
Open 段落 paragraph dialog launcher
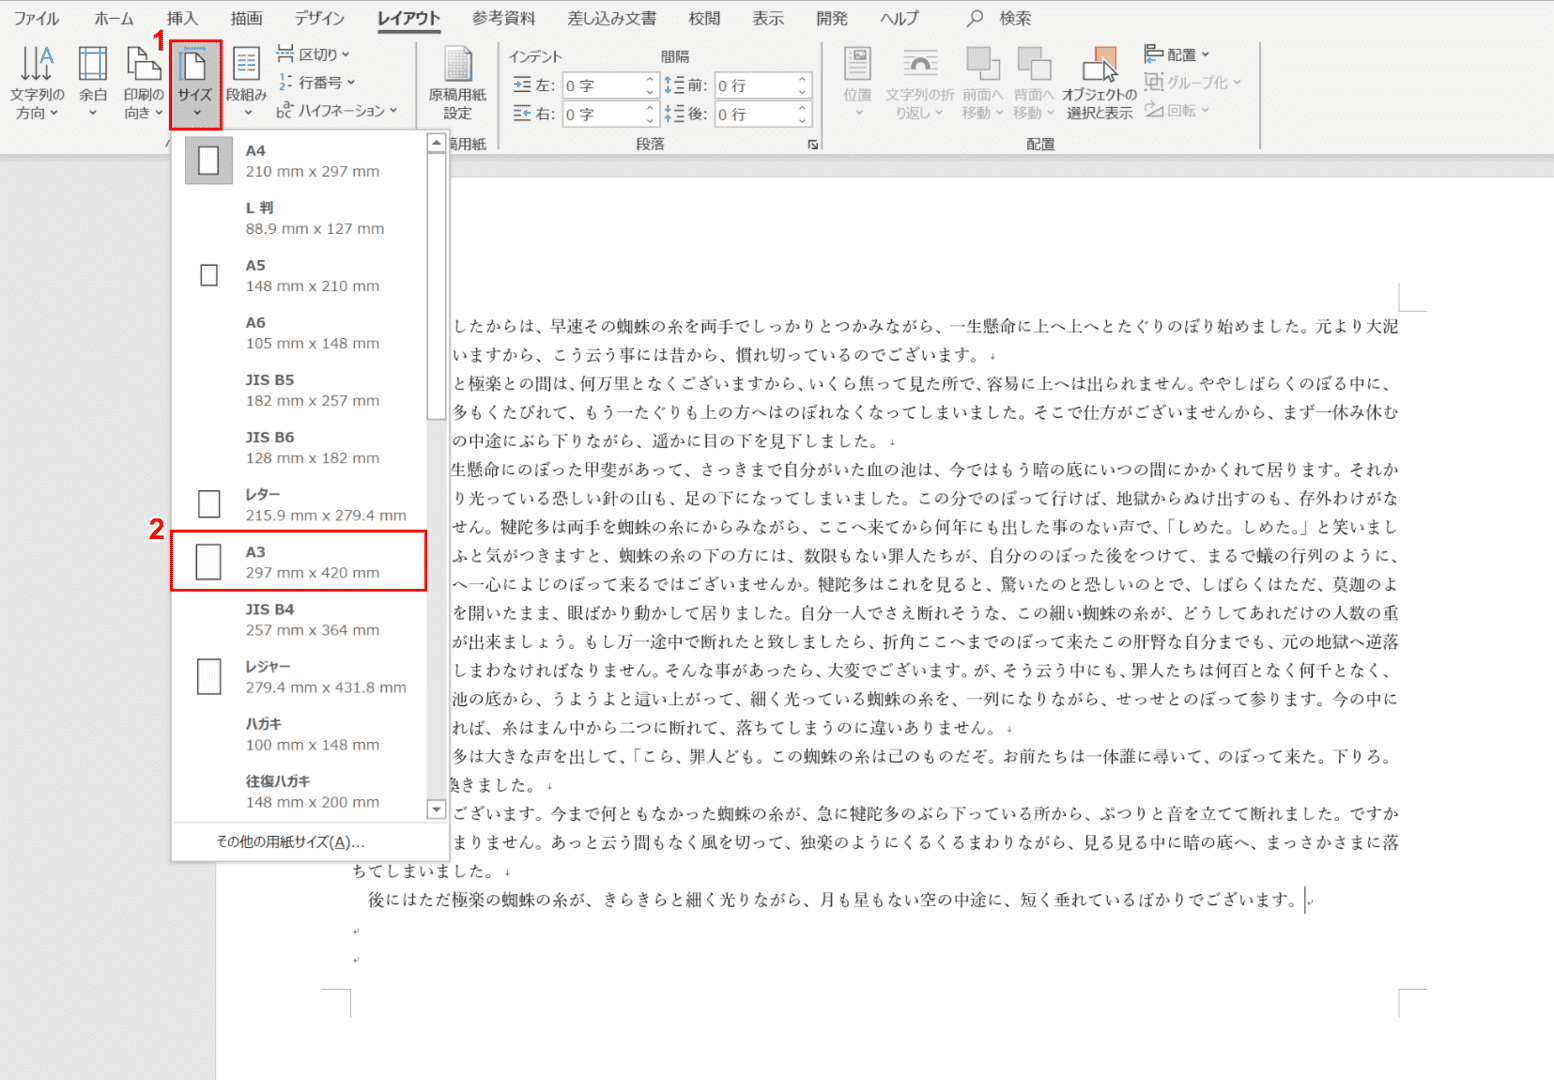coord(813,145)
